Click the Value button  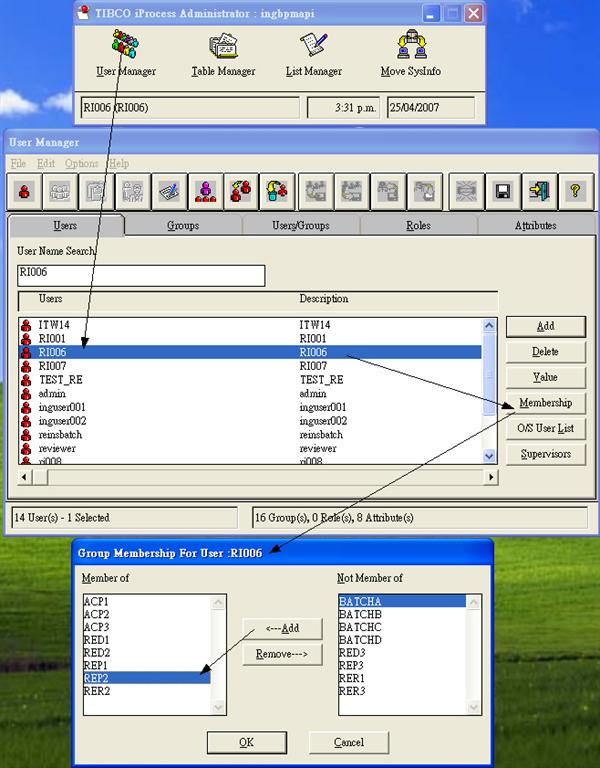[546, 377]
